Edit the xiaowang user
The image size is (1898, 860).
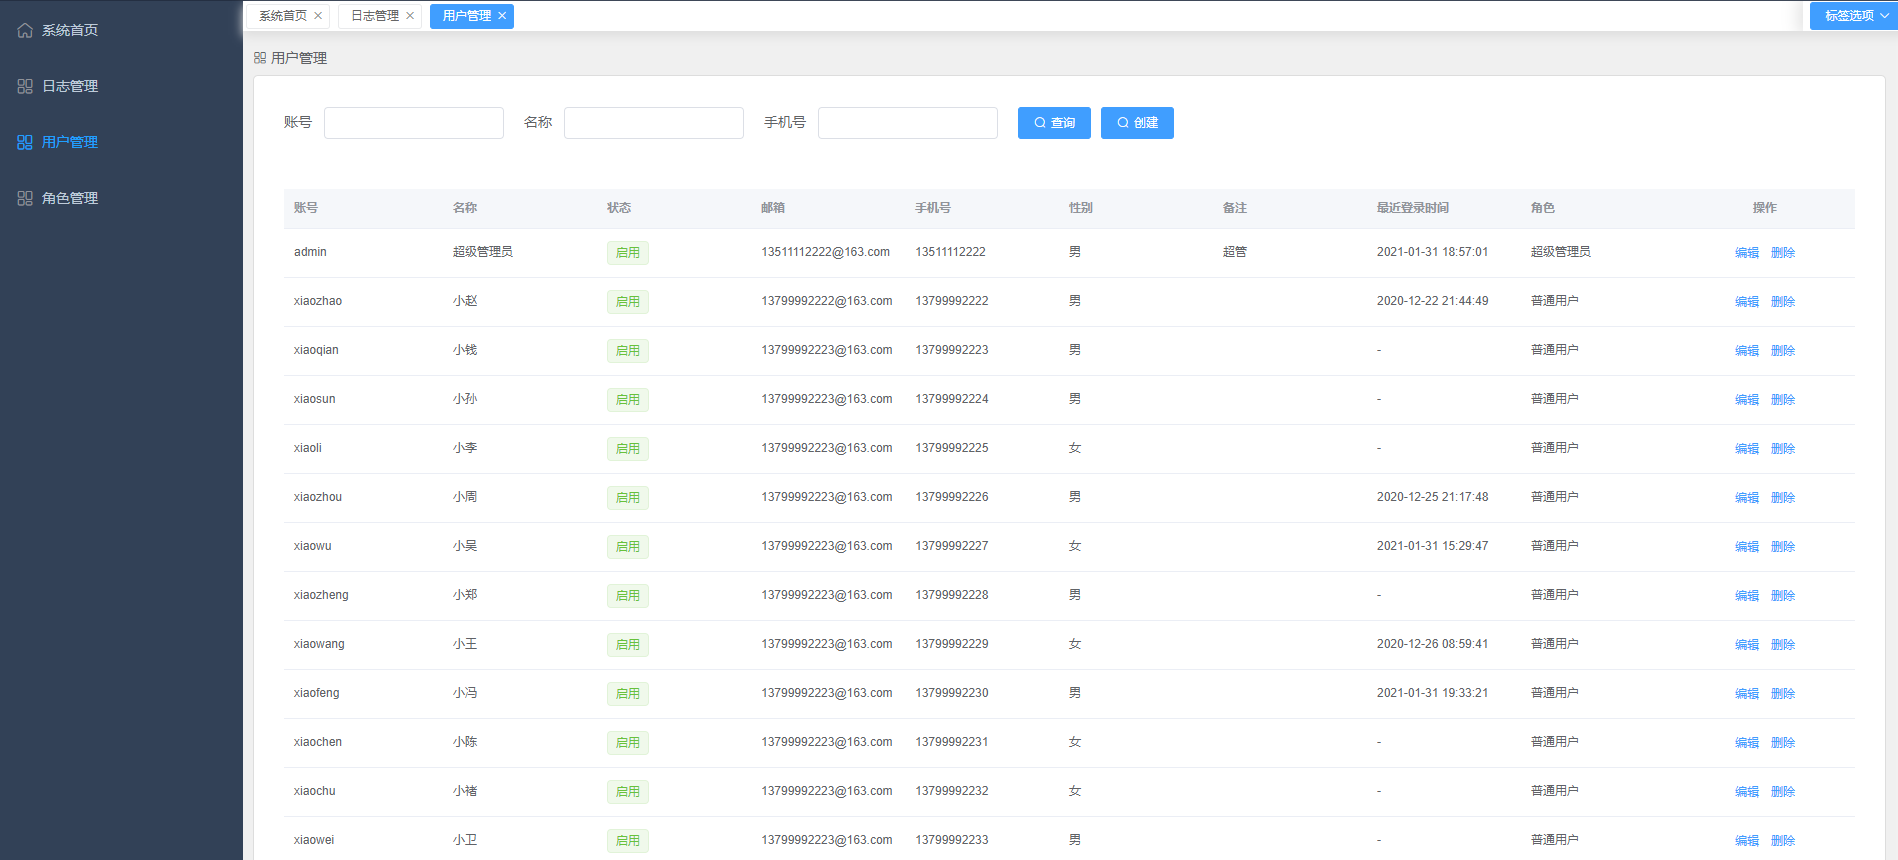(x=1747, y=645)
